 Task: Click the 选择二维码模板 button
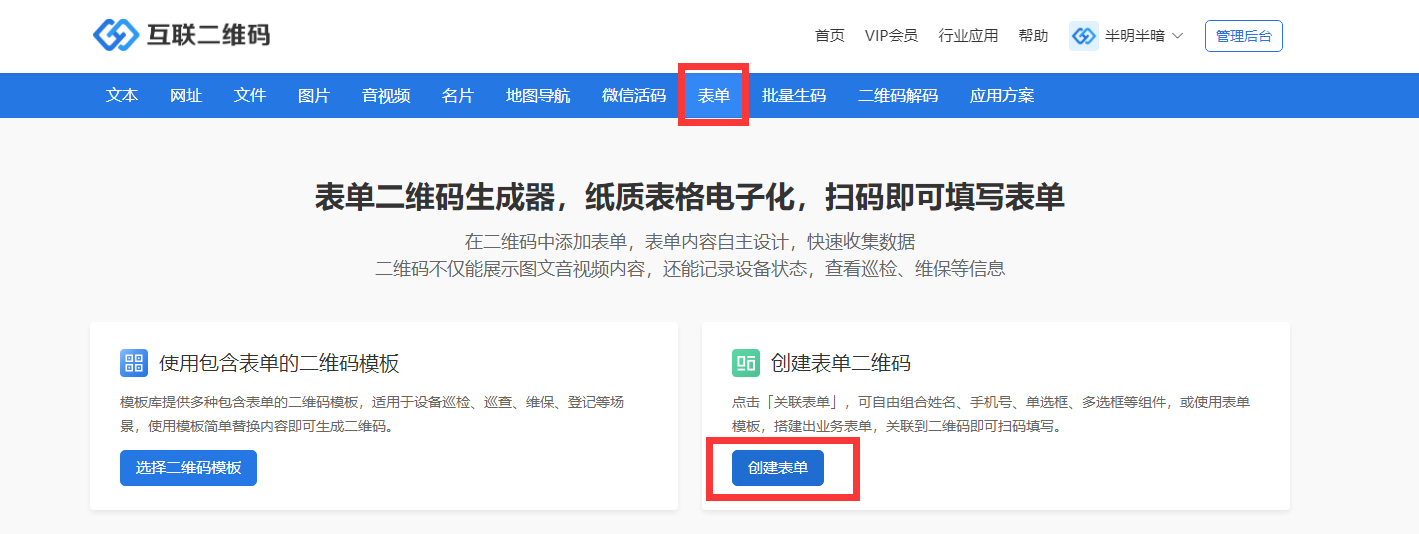188,468
